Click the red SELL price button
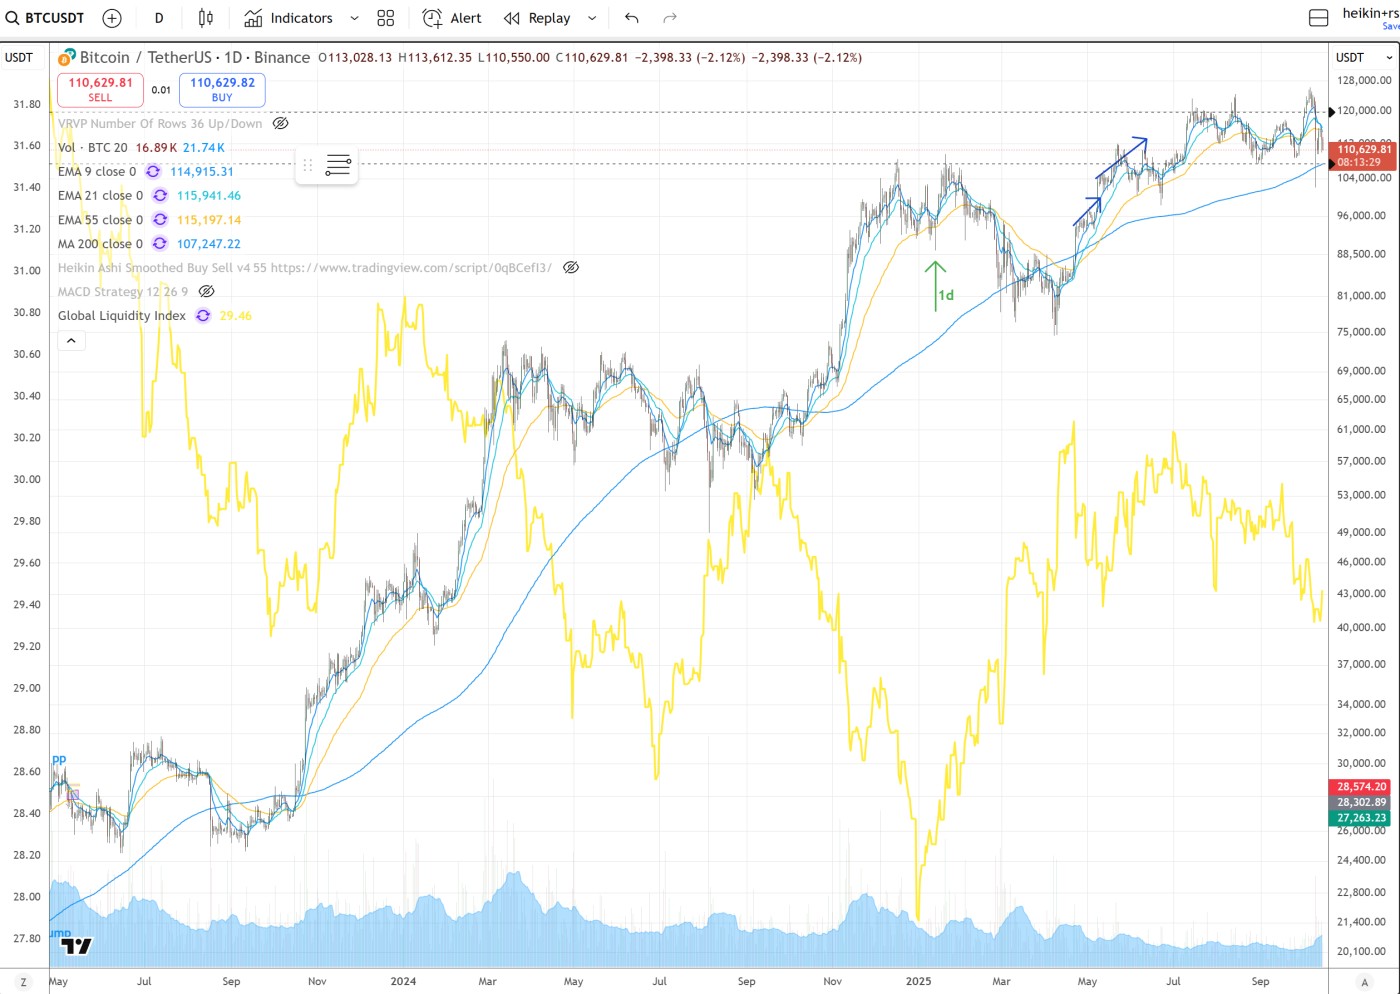Screen dimensions: 1400x994 coord(100,90)
